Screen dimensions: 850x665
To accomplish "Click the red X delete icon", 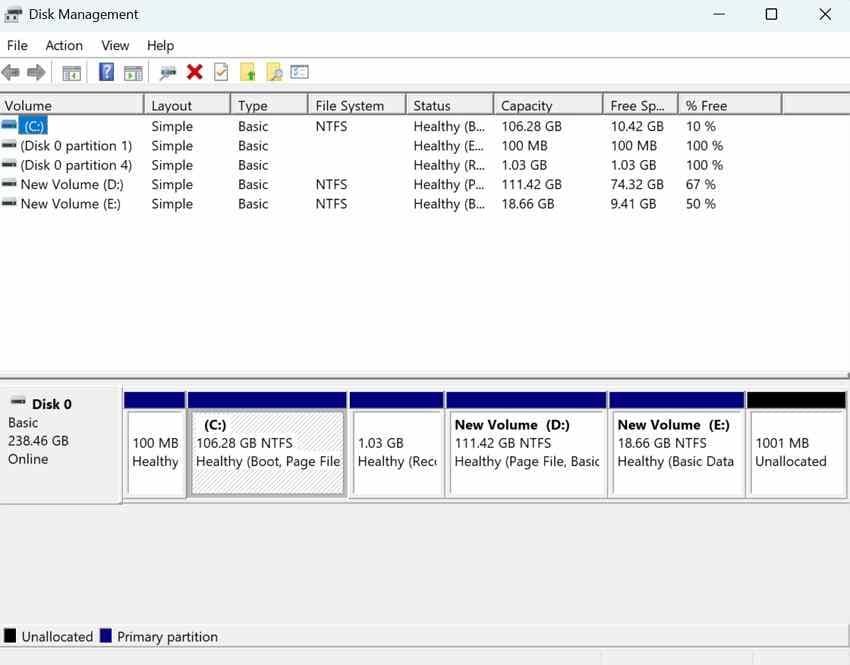I will click(195, 72).
